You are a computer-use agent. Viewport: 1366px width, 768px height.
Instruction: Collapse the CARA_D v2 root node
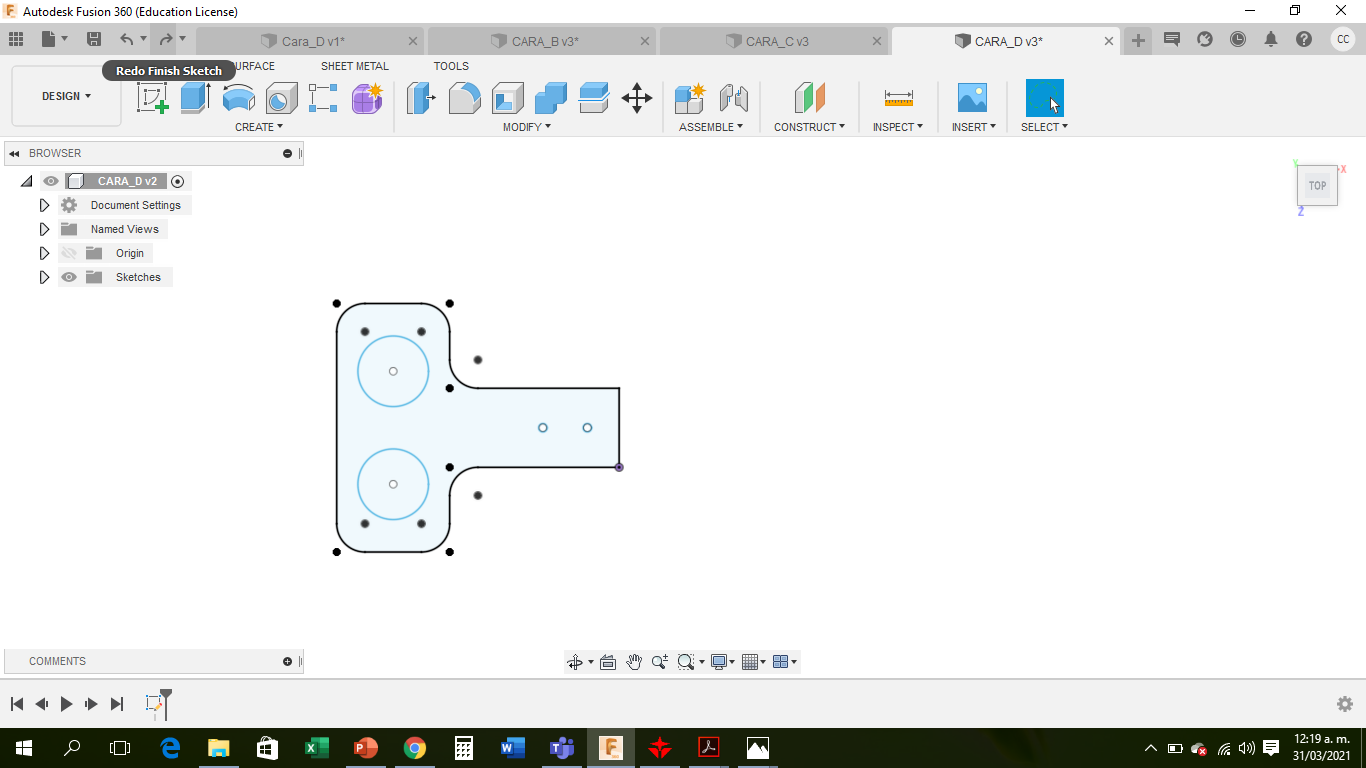click(26, 181)
